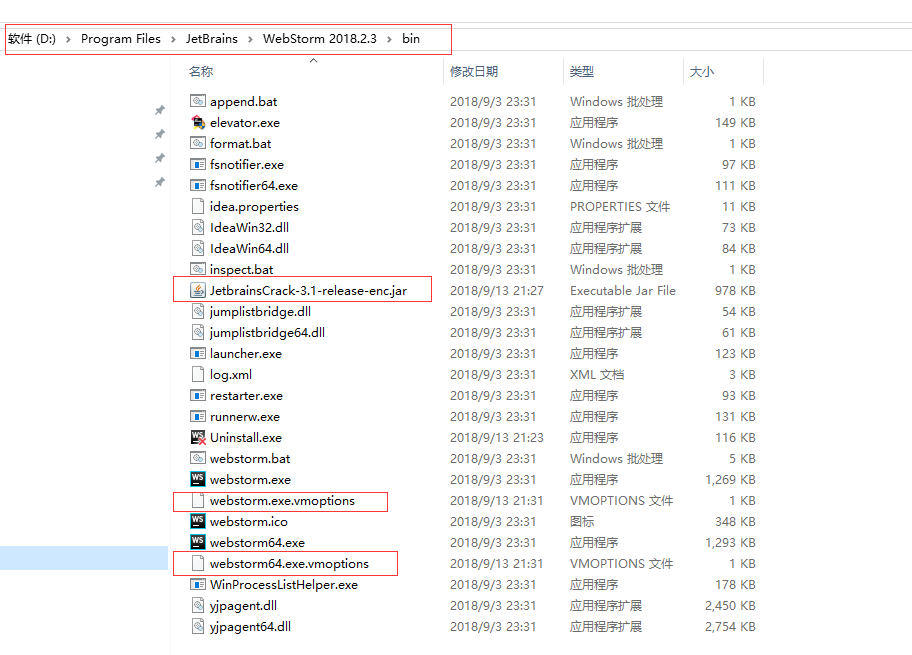
Task: Select the file name webstorm.bat
Action: (250, 458)
